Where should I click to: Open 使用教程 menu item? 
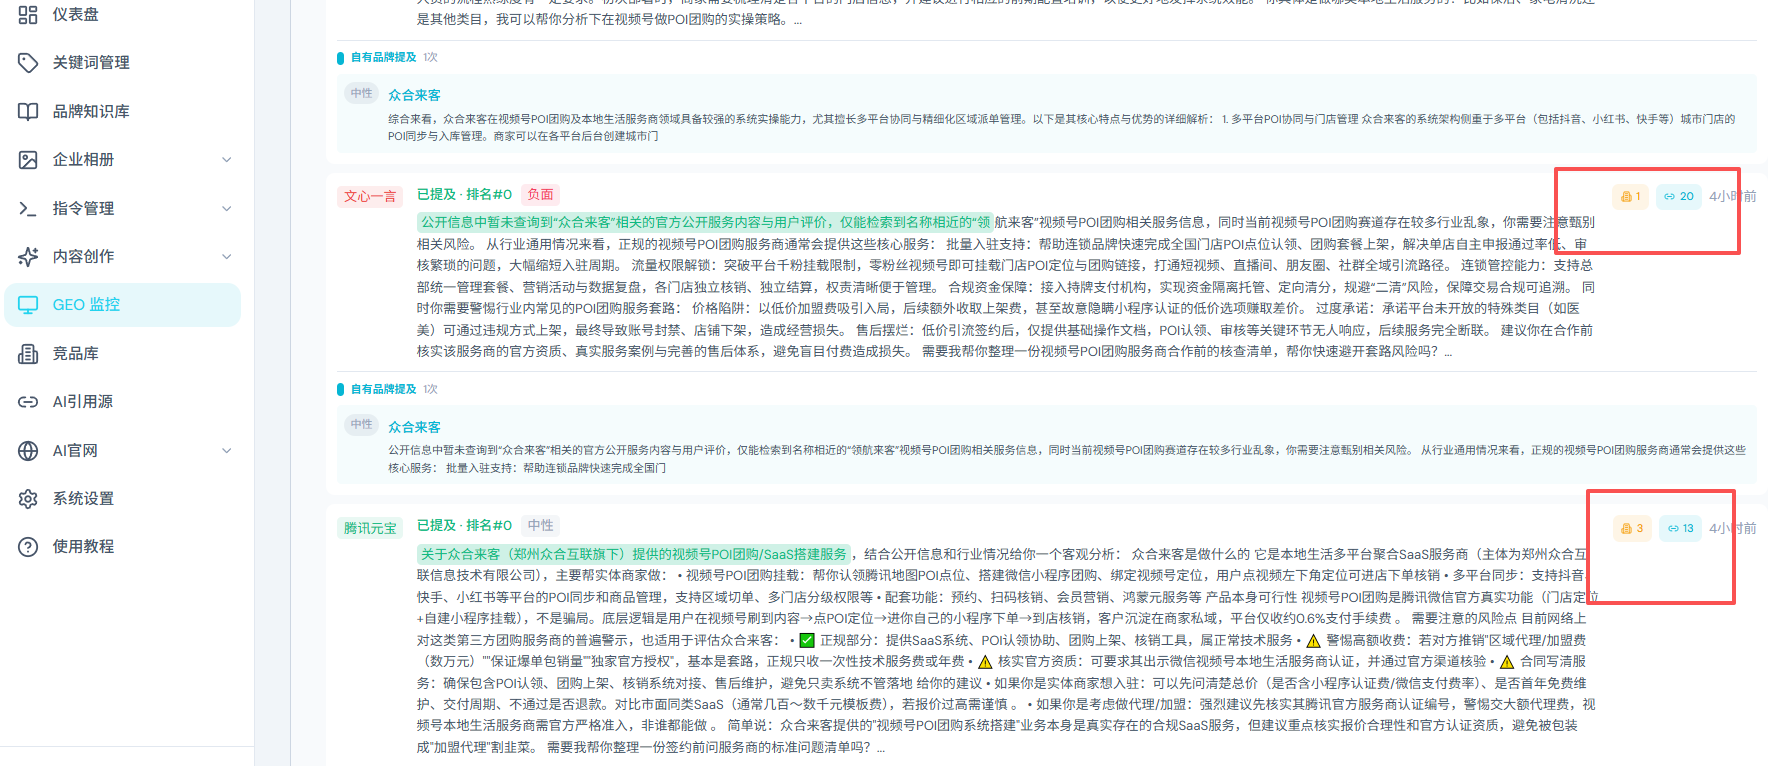122,546
